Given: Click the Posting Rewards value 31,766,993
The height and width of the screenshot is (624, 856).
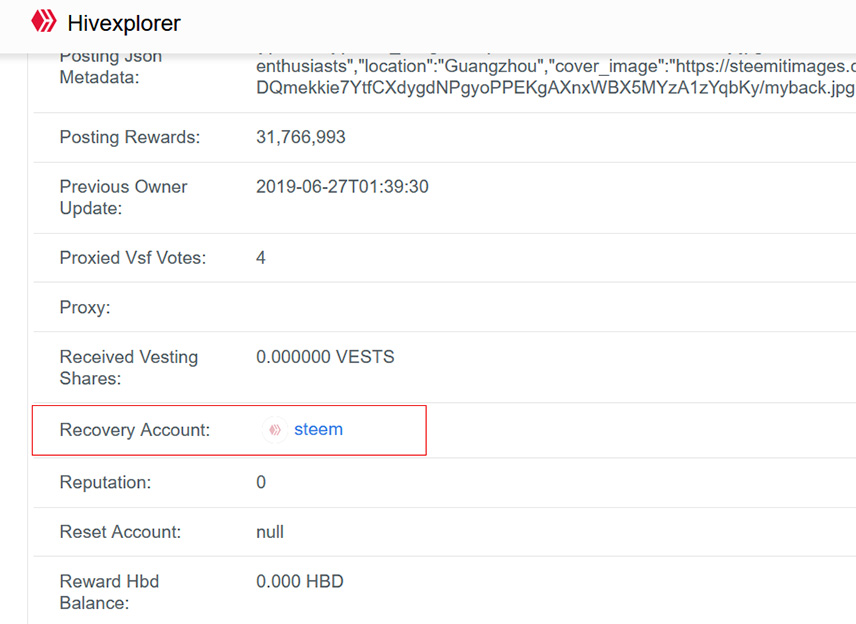Looking at the screenshot, I should coord(300,137).
